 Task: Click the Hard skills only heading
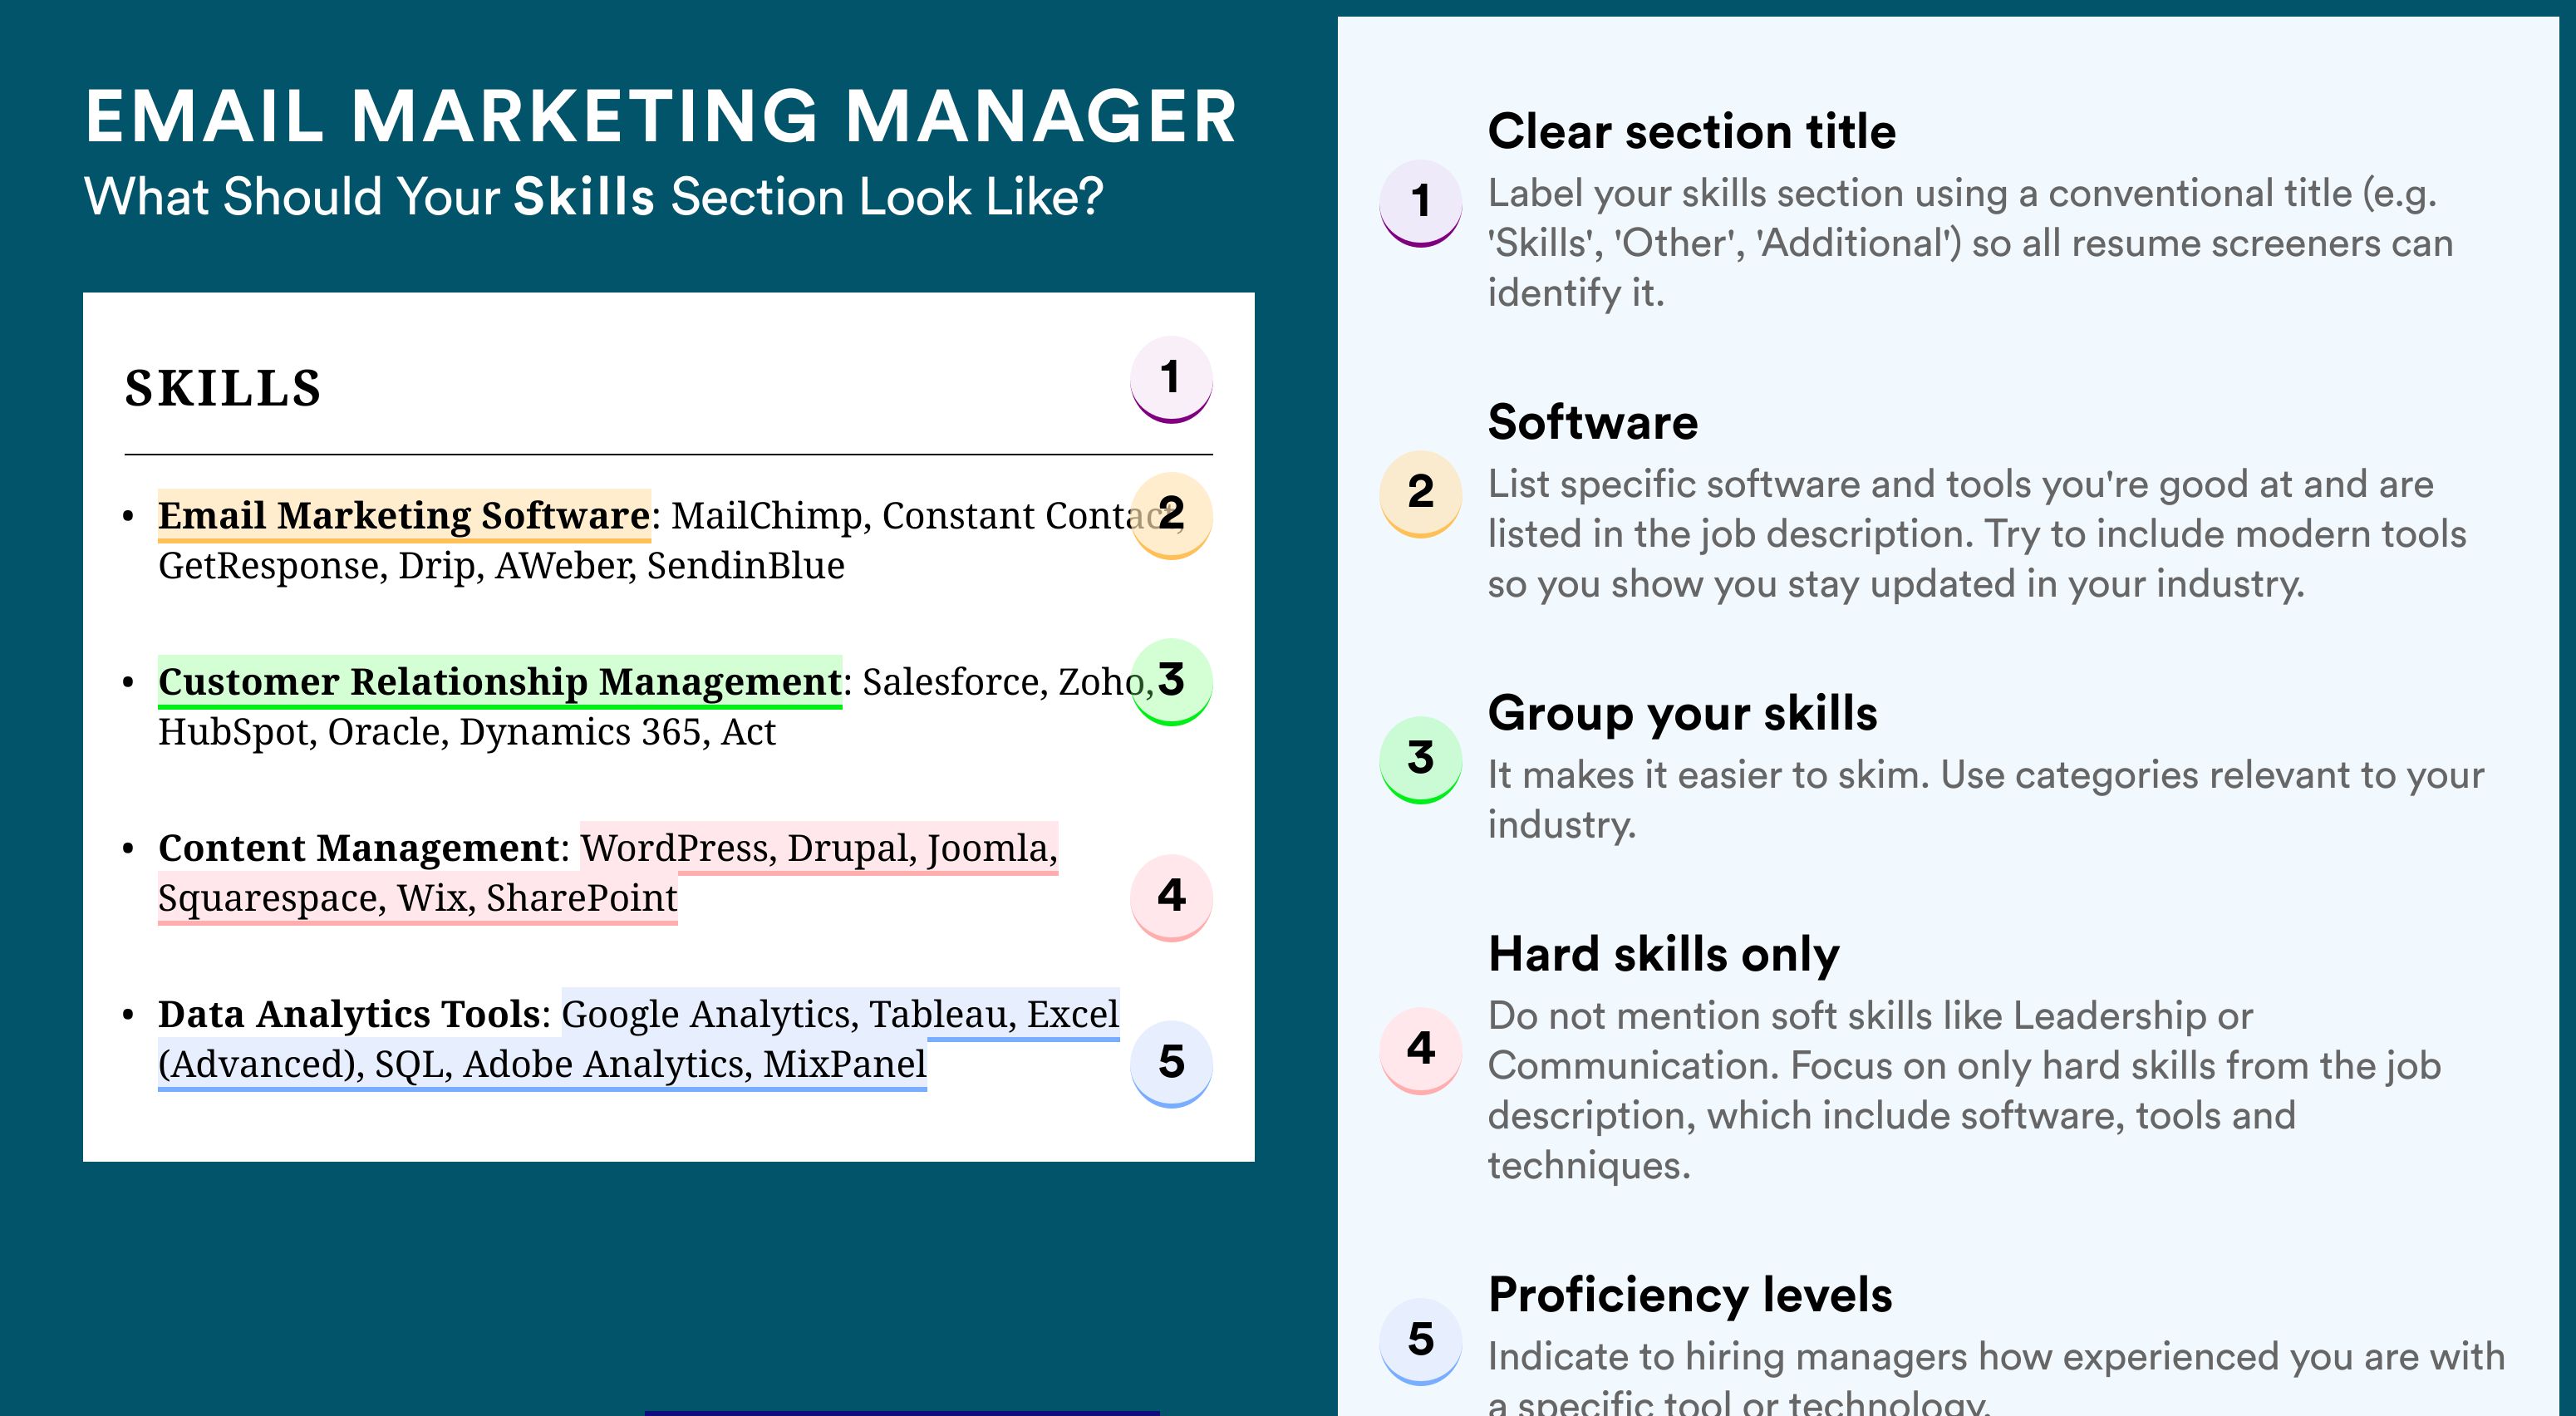pyautogui.click(x=1663, y=954)
